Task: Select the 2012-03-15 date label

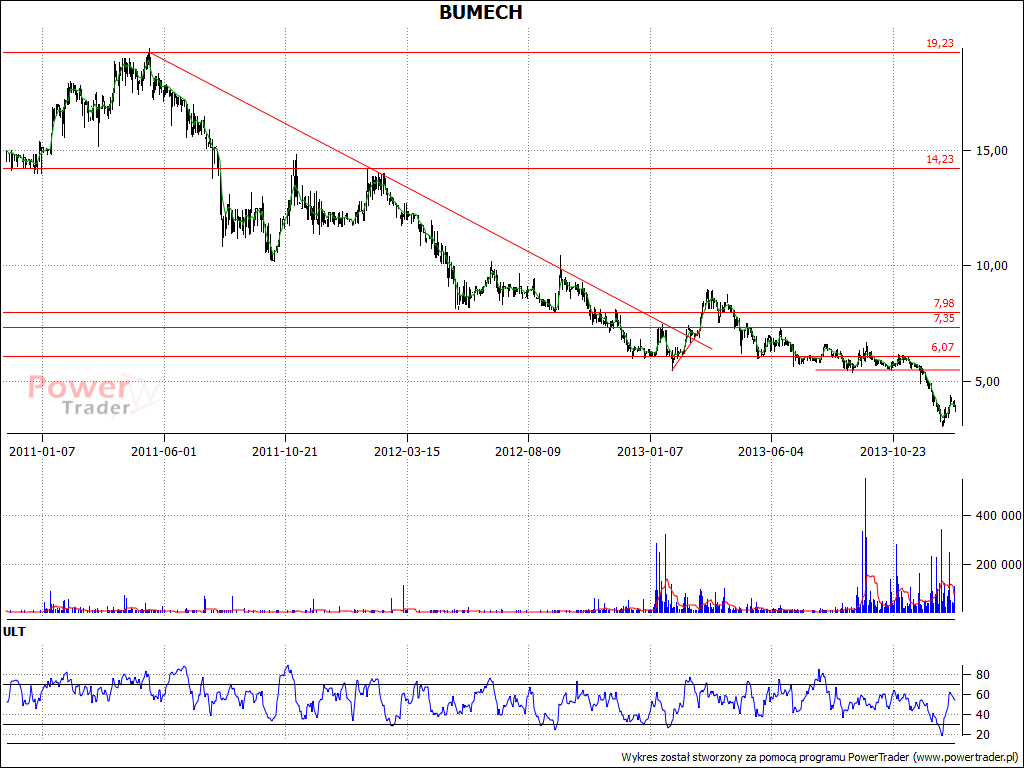Action: click(407, 451)
